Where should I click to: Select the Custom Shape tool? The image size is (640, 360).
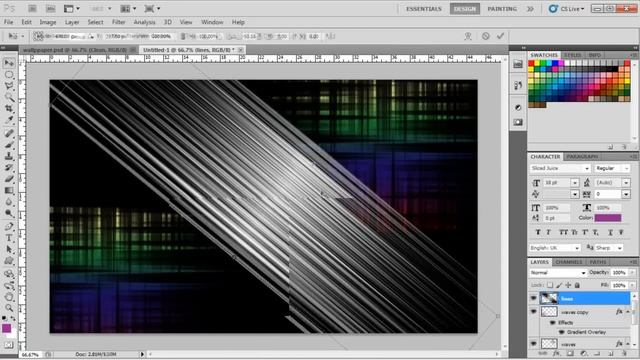(x=9, y=261)
